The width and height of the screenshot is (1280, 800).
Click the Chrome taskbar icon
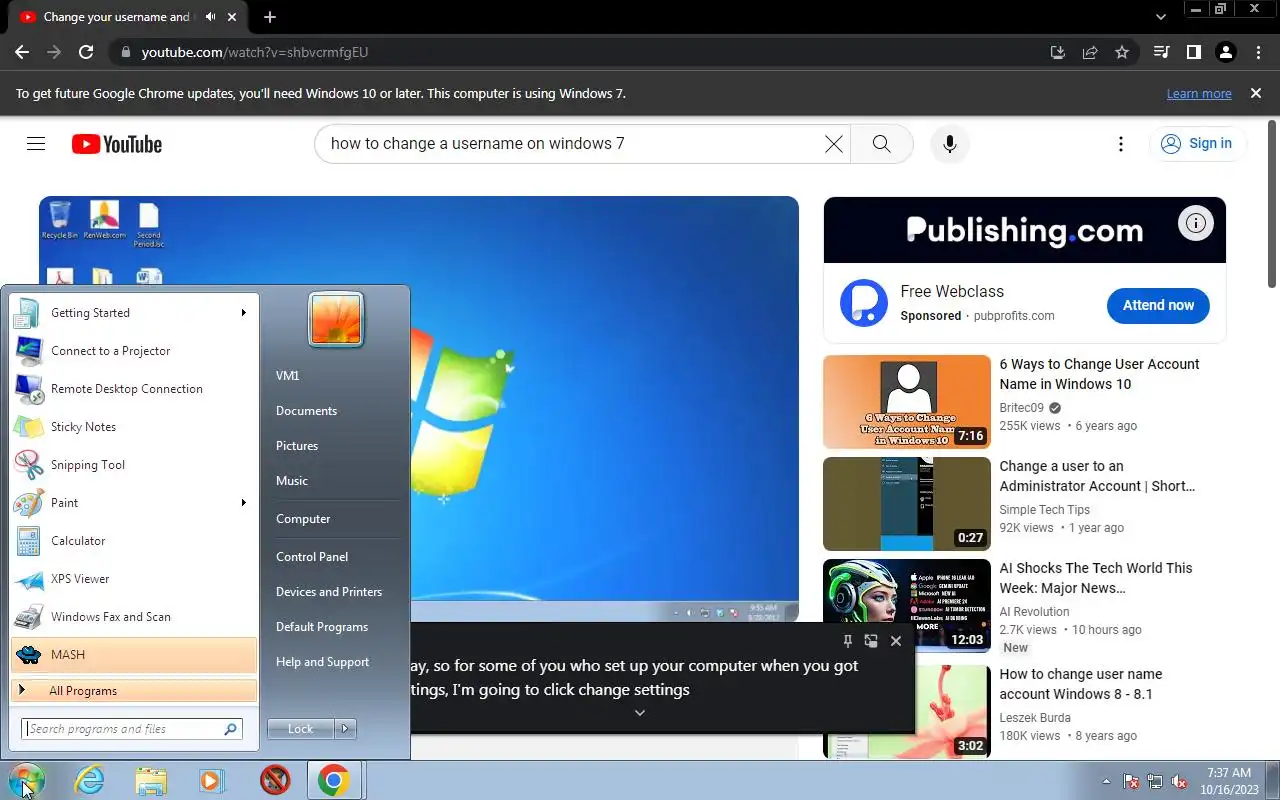334,780
